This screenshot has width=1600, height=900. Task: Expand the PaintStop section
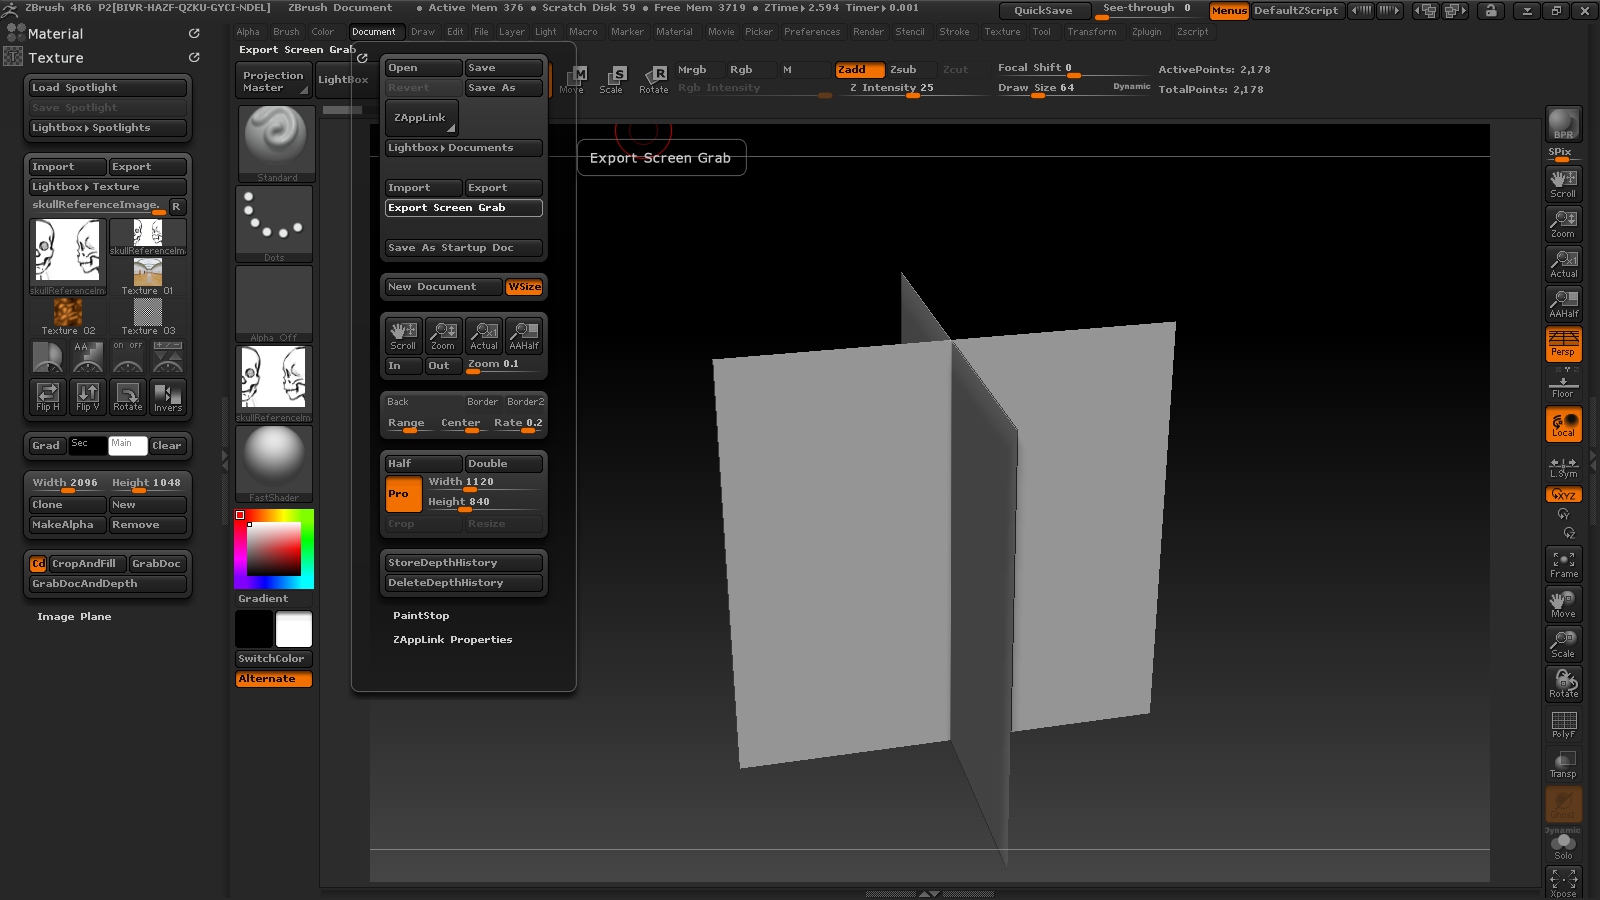coord(421,616)
